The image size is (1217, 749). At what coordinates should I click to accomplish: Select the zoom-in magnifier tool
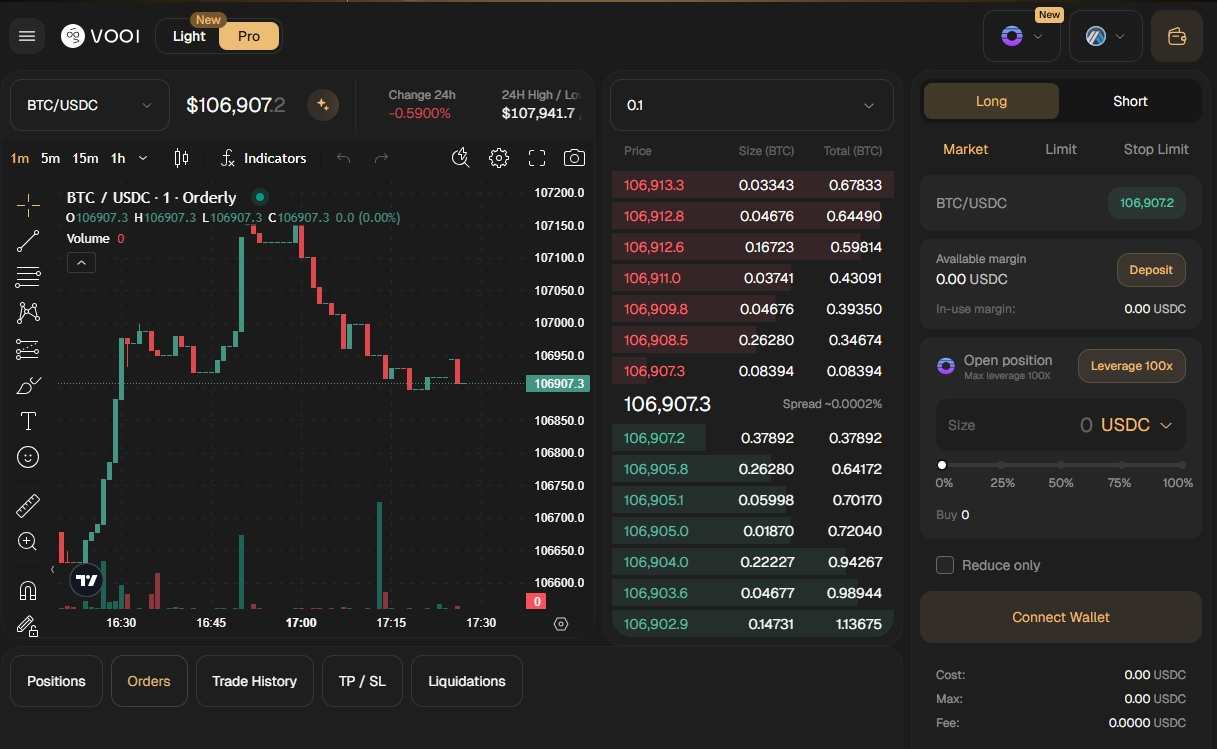pos(28,541)
